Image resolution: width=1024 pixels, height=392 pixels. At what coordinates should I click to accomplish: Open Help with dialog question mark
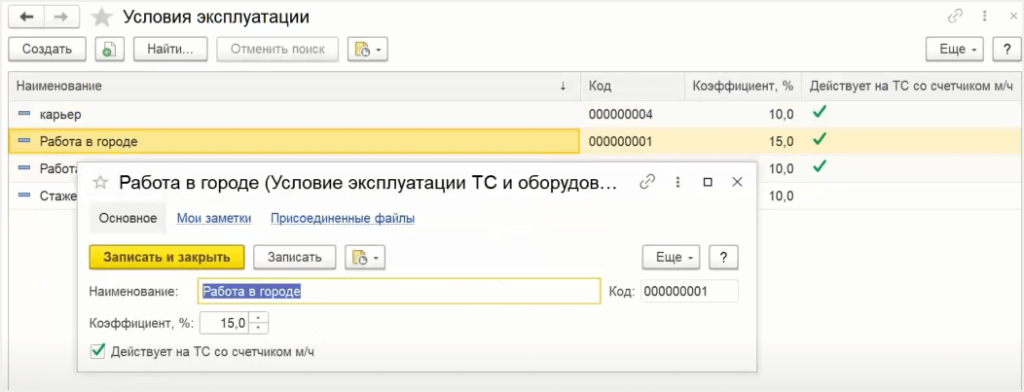coord(724,257)
